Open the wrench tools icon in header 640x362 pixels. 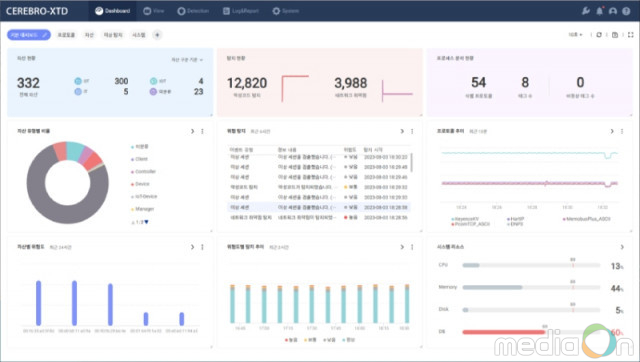click(586, 11)
